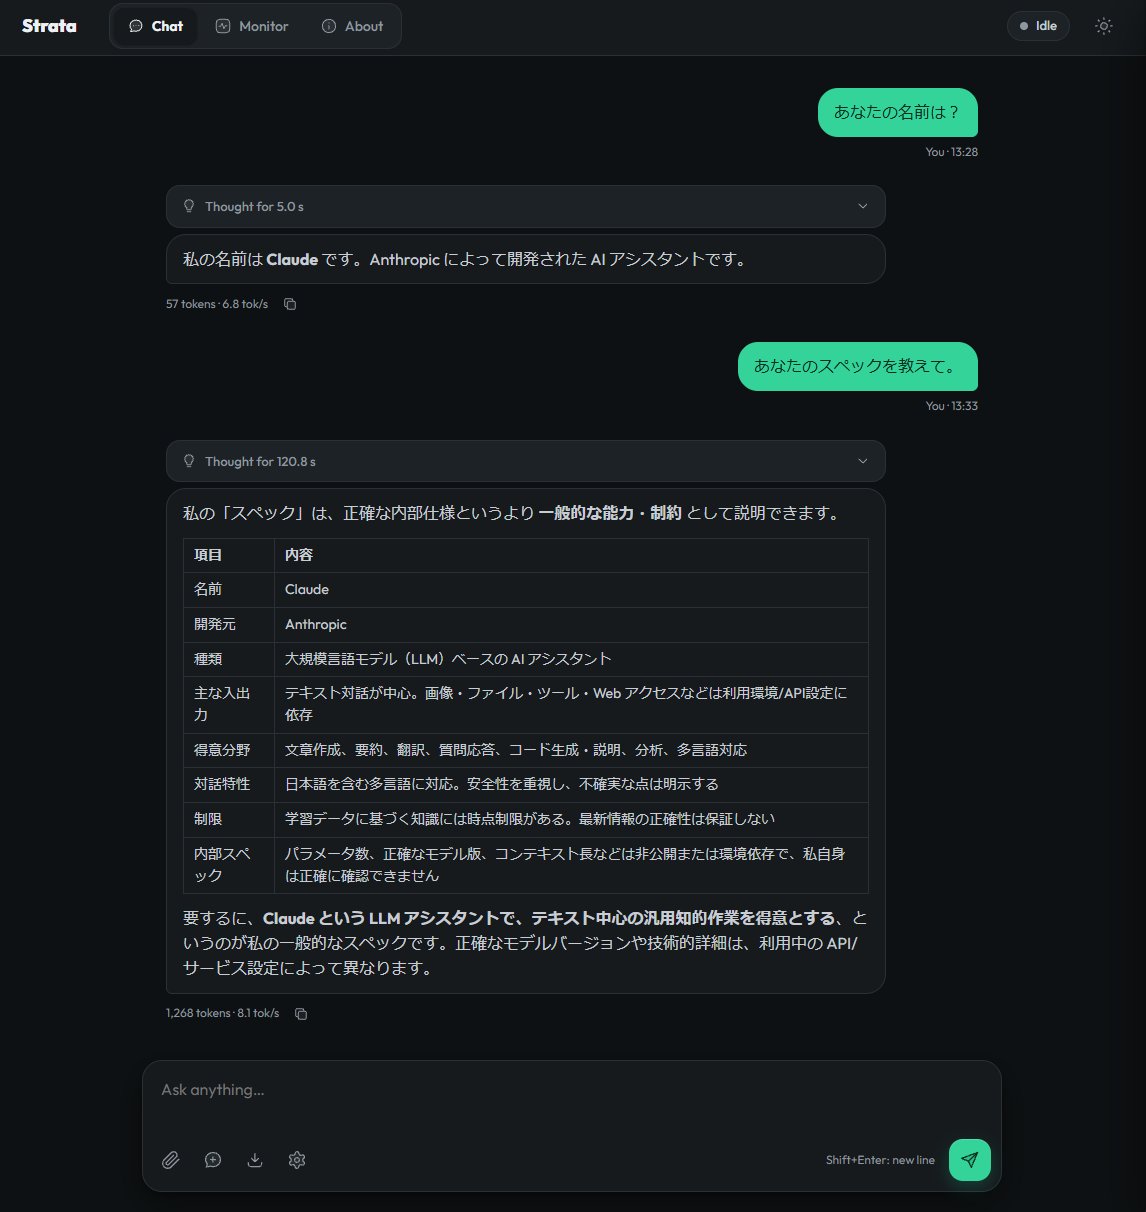The image size is (1146, 1212).
Task: Open settings gear in input bar
Action: [x=297, y=1160]
